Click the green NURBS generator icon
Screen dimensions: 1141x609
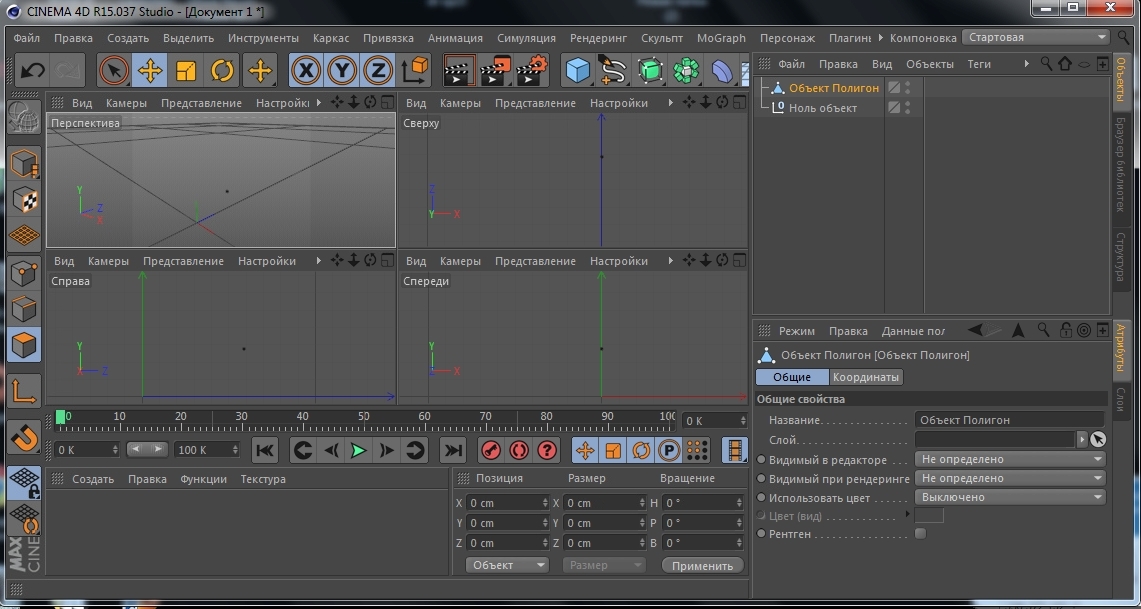pos(651,71)
